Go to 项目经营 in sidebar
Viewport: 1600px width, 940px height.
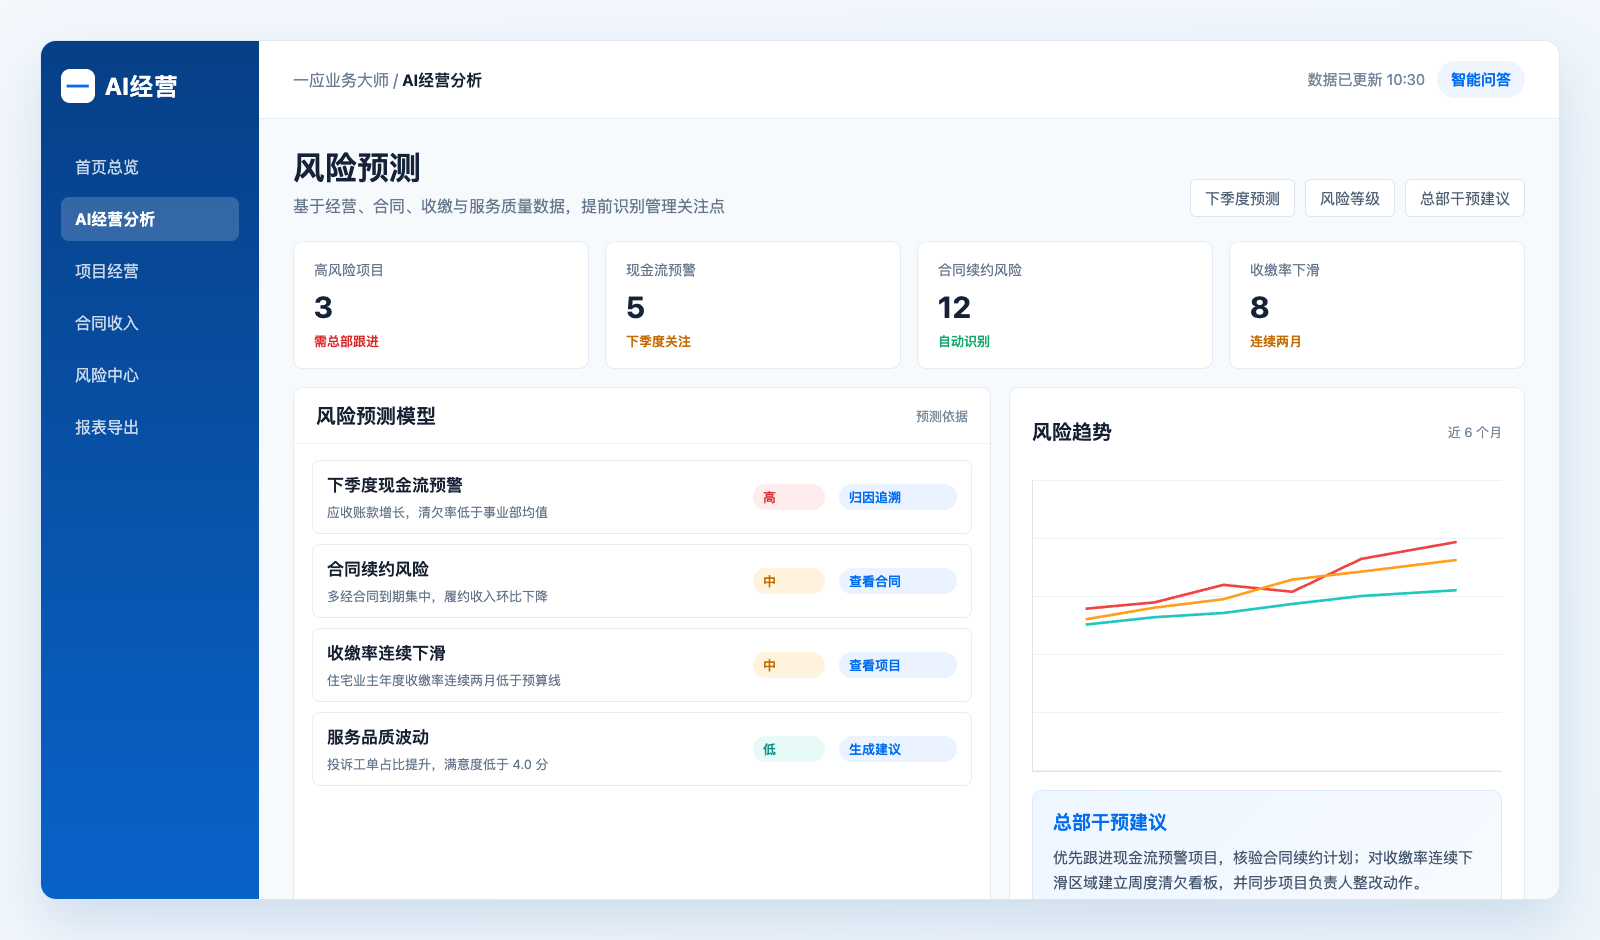click(150, 271)
